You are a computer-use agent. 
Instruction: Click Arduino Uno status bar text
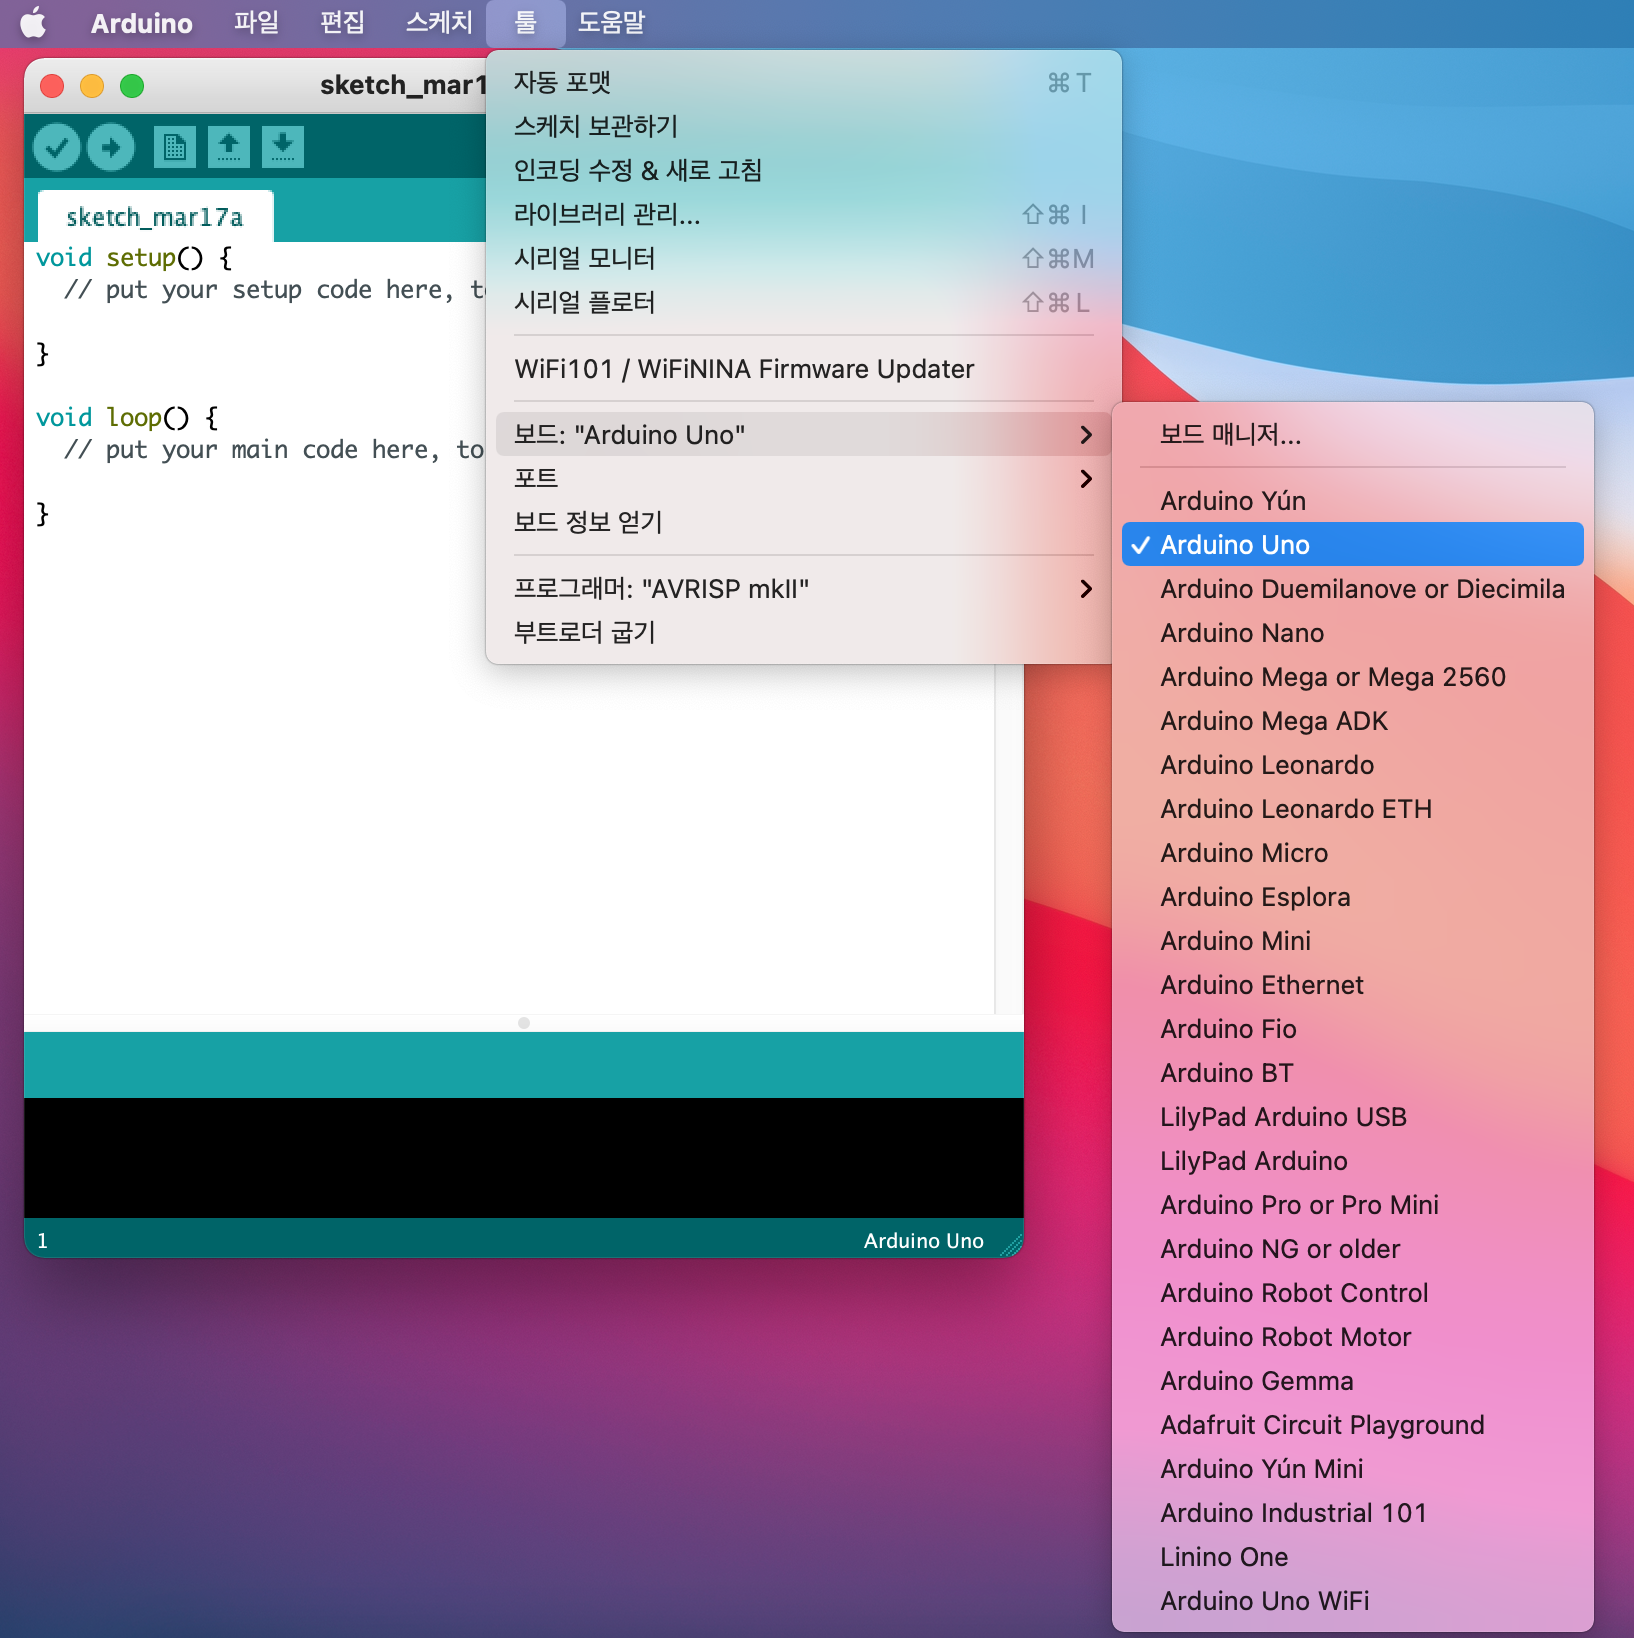pyautogui.click(x=923, y=1240)
